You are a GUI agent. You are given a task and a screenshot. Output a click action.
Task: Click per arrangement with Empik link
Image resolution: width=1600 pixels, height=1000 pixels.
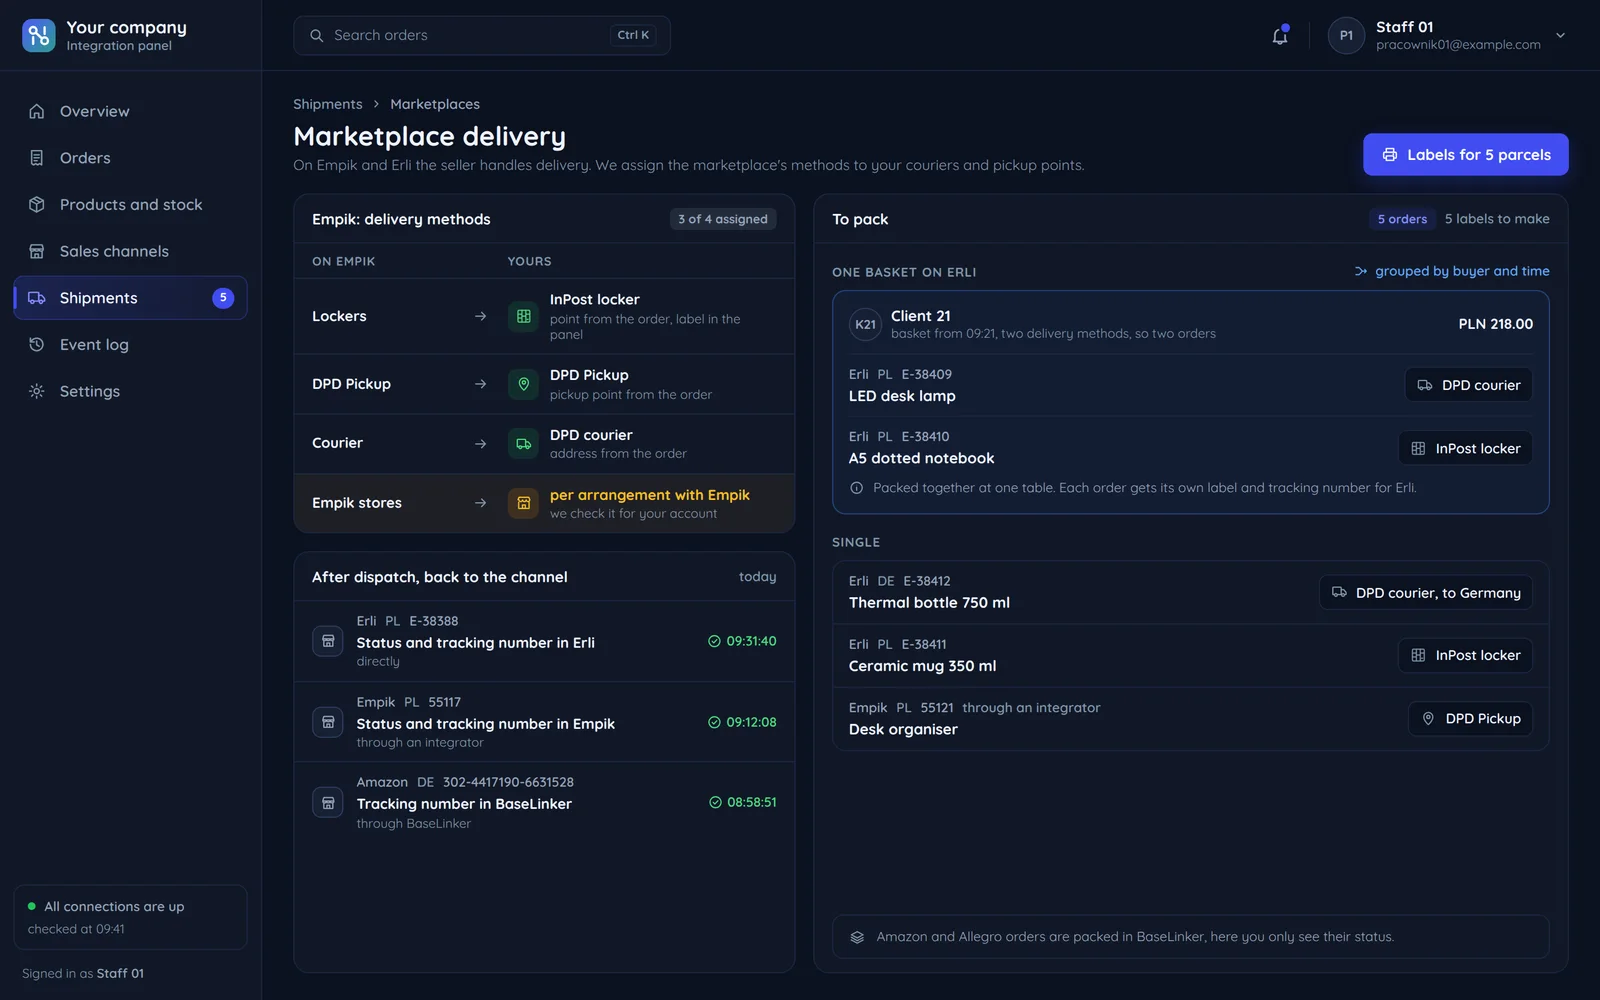pyautogui.click(x=650, y=495)
